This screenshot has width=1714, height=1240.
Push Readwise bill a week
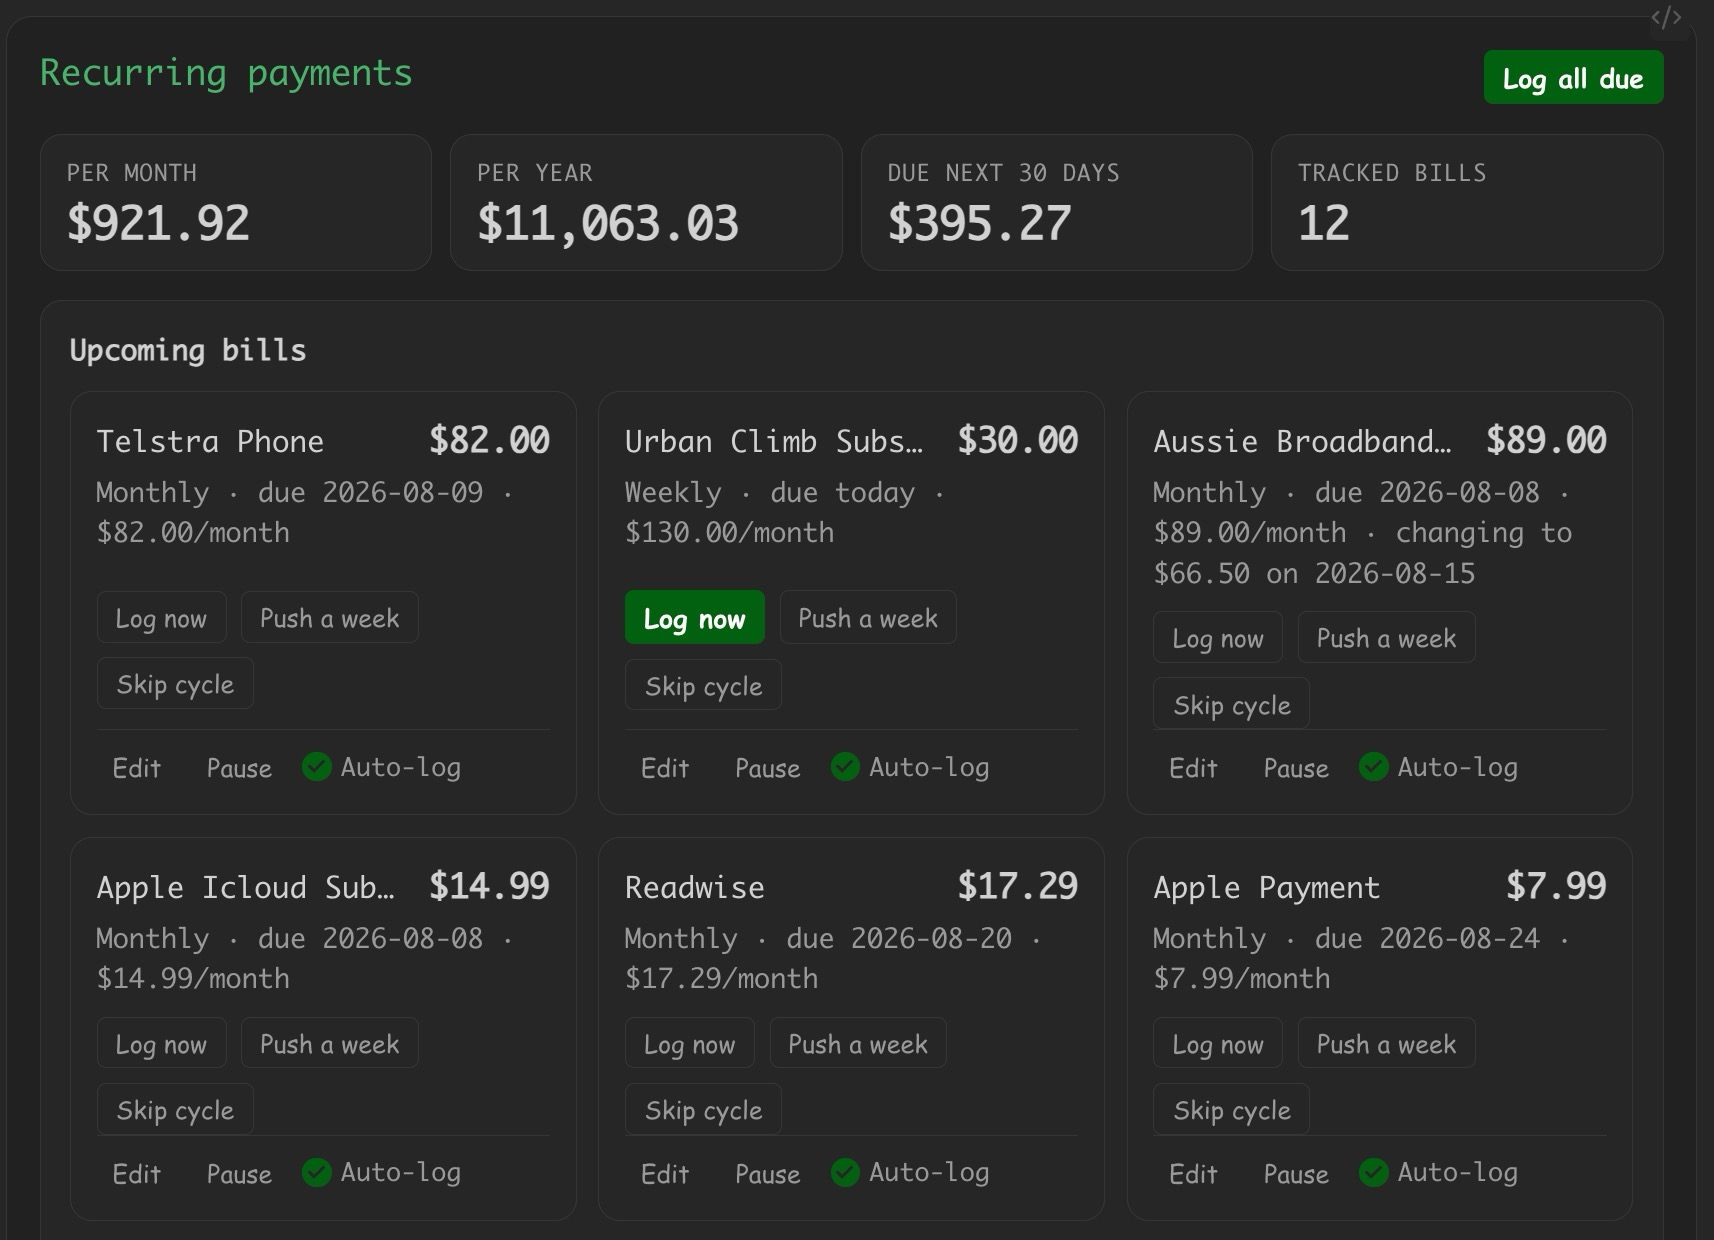click(858, 1043)
